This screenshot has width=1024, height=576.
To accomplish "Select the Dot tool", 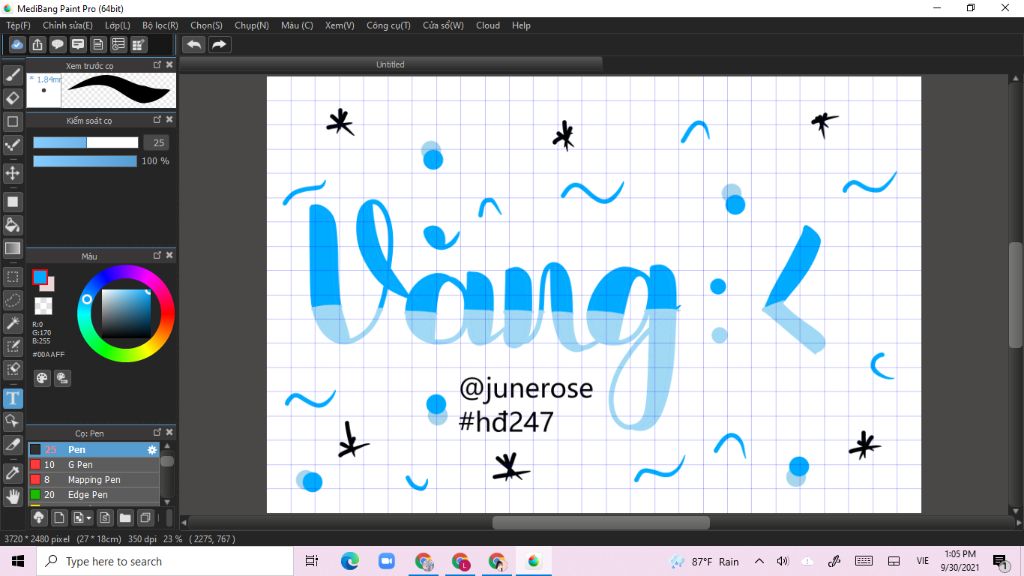I will [12, 145].
